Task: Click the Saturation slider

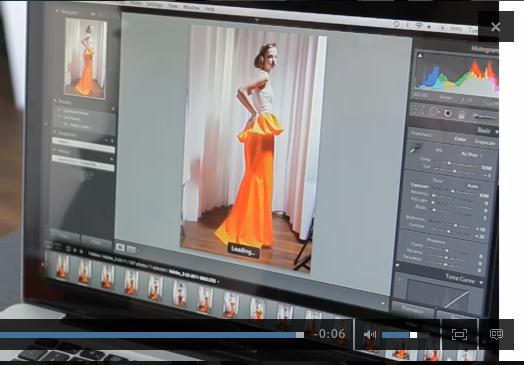Action: click(446, 264)
